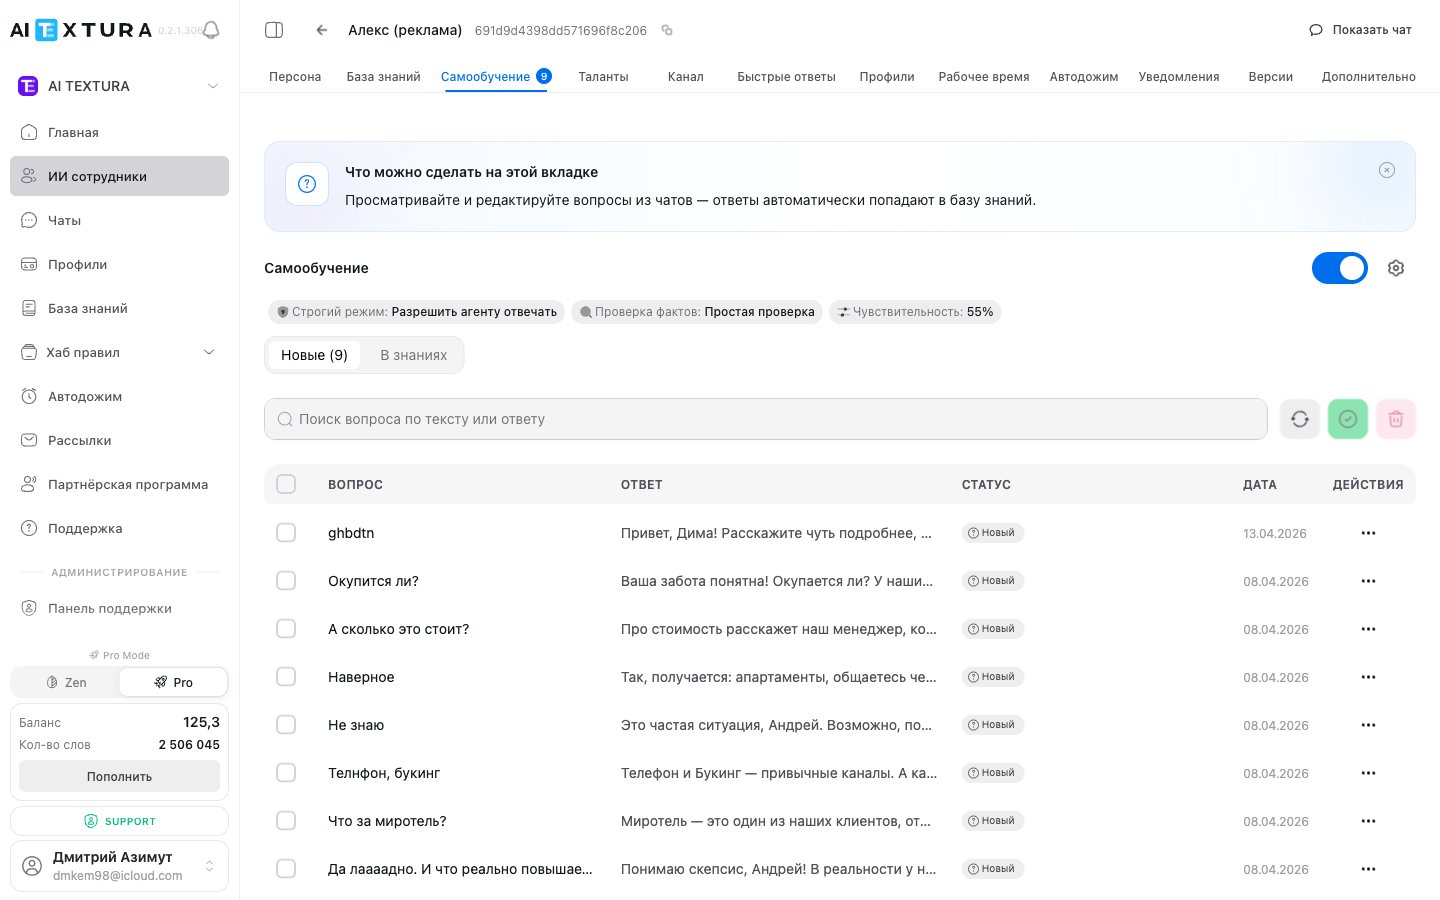The height and width of the screenshot is (900, 1440).
Task: Open actions menu for А сколько это стоит? row
Action: click(x=1368, y=629)
